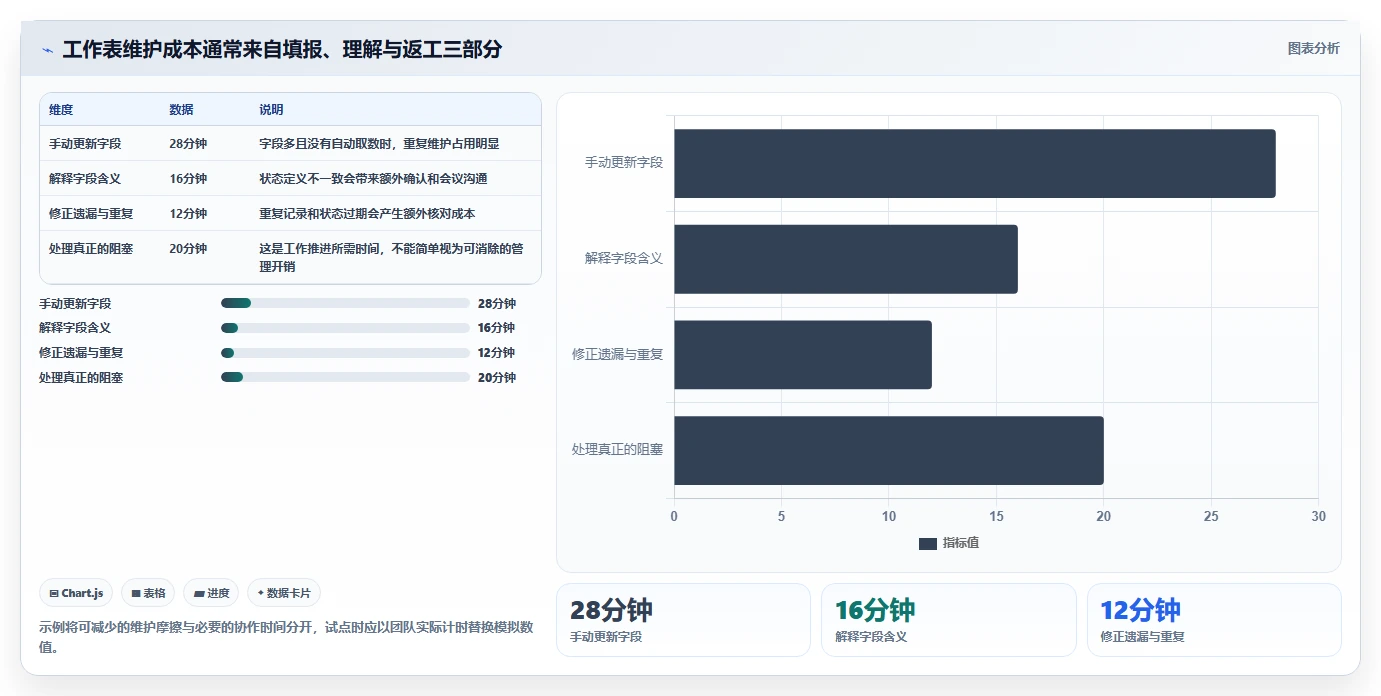Viewport: 1381px width, 696px height.
Task: Click the 维度 column header
Action: (x=61, y=110)
